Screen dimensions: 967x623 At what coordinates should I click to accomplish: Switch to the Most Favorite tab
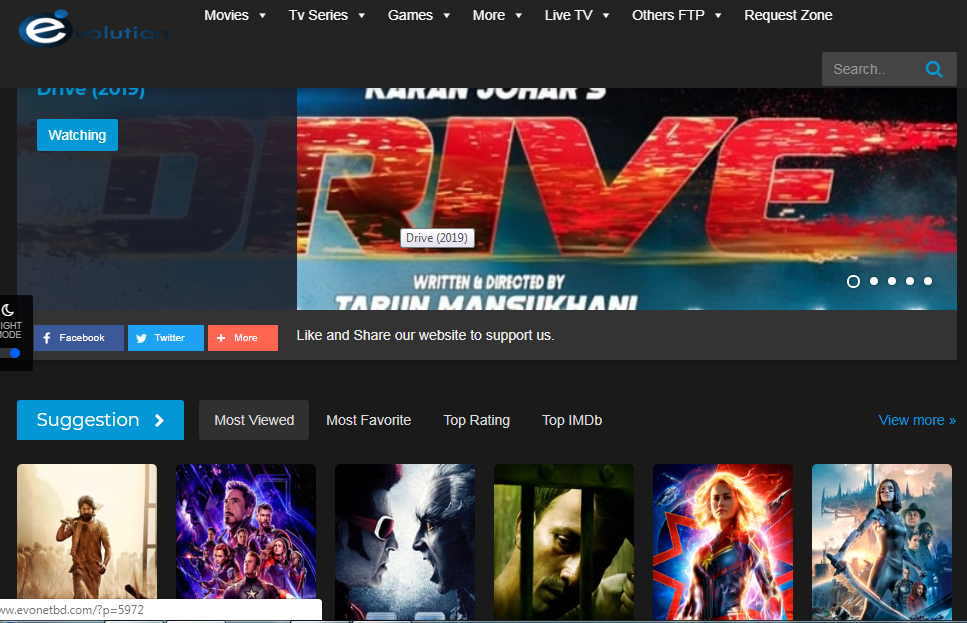pos(368,420)
